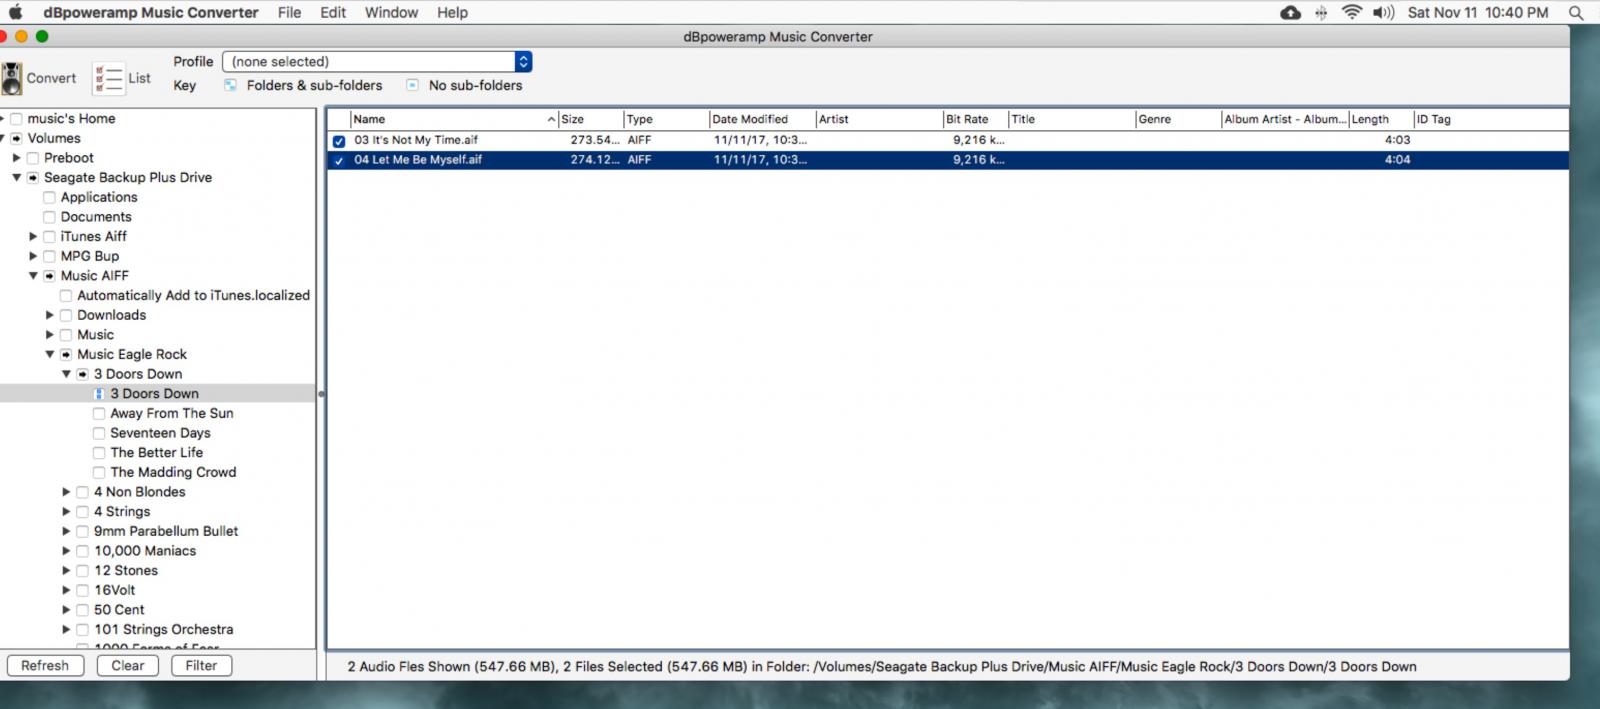Click the cloud upload menu bar icon
This screenshot has width=1600, height=709.
coord(1291,13)
